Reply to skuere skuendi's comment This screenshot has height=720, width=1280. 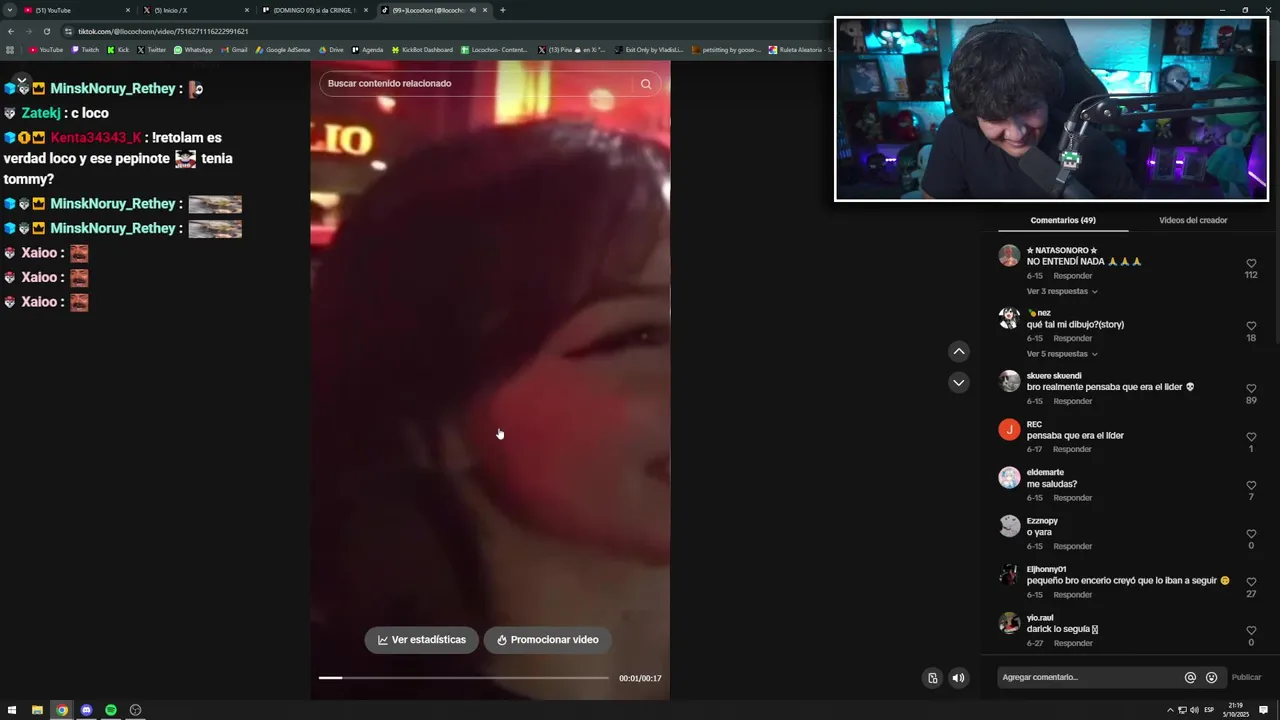(1072, 401)
